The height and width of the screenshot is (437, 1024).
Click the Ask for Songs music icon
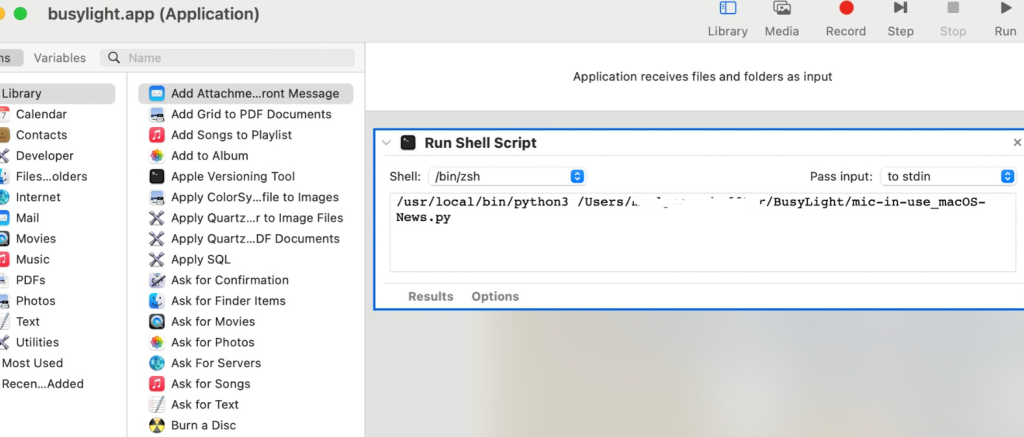point(157,384)
